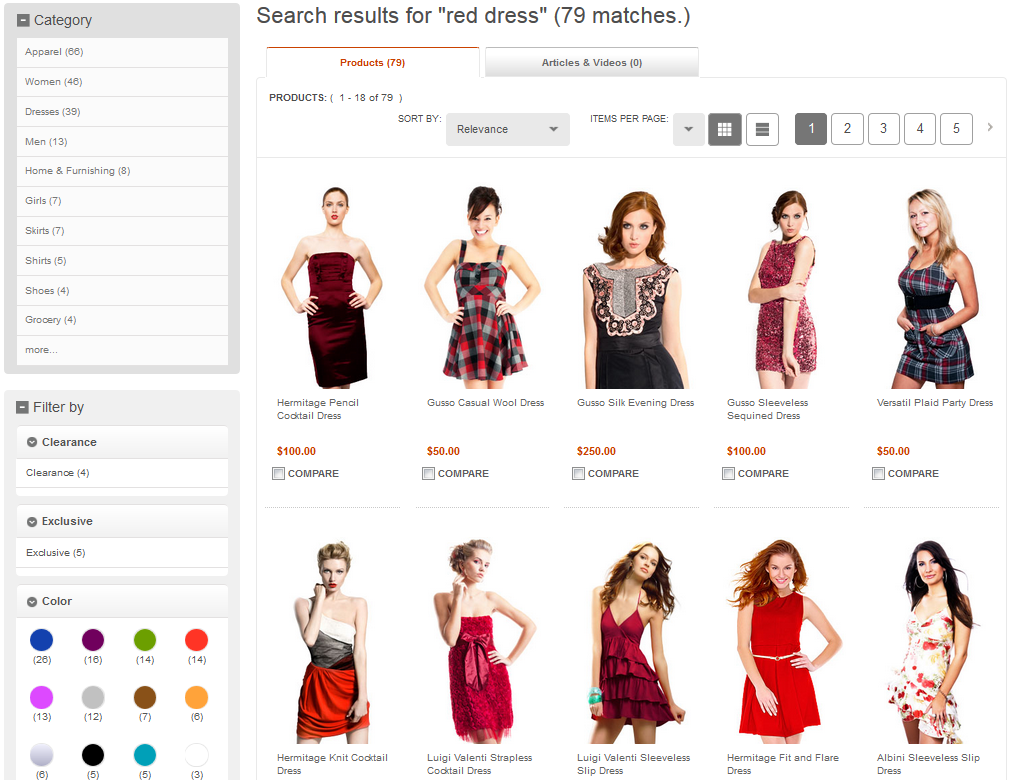The height and width of the screenshot is (780, 1010).
Task: Check Compare for Gusso Silk Evening Dress
Action: 578,473
